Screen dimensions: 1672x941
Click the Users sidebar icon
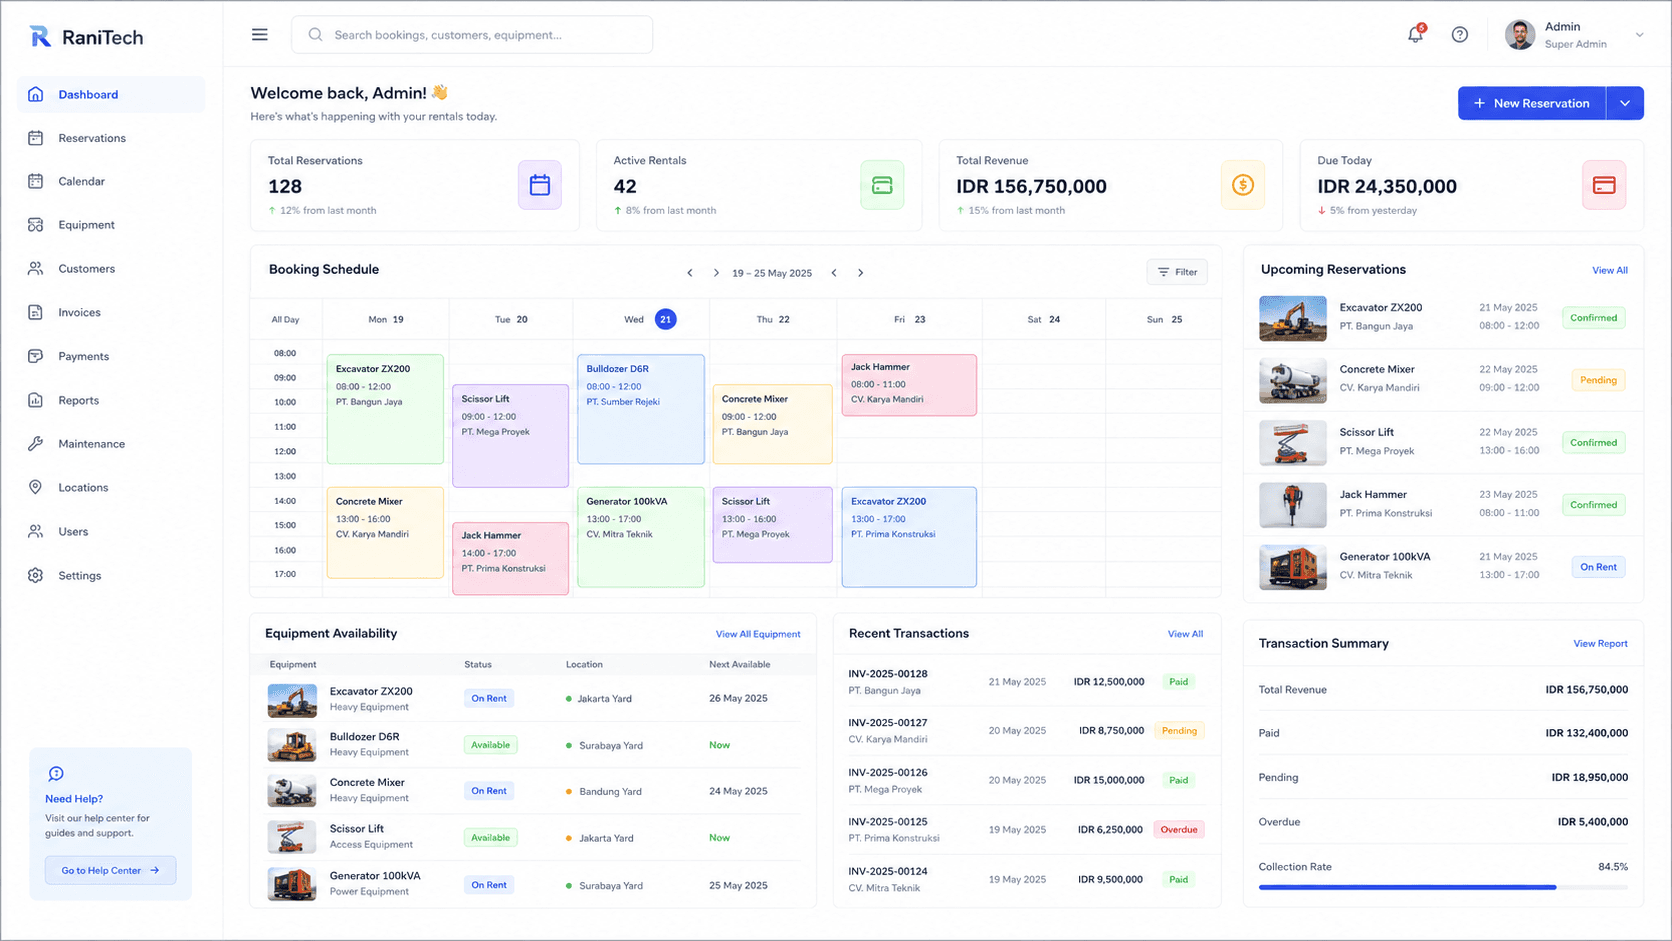point(36,531)
